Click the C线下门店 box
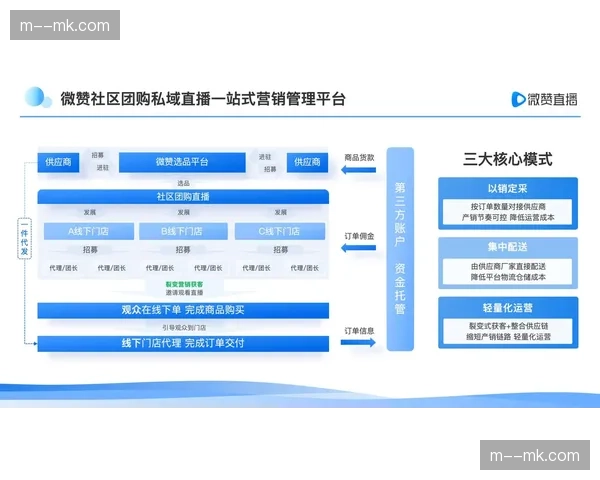600x480 pixels. pos(280,231)
